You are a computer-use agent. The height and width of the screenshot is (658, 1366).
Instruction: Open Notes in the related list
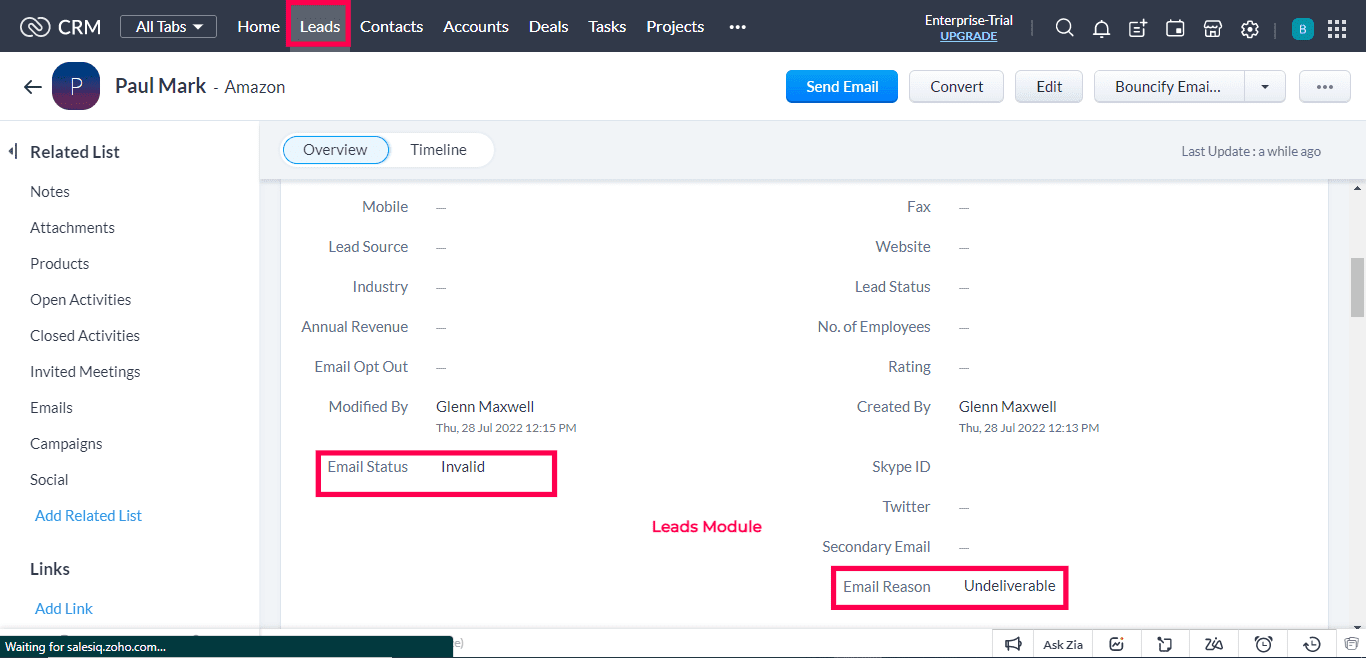point(50,192)
